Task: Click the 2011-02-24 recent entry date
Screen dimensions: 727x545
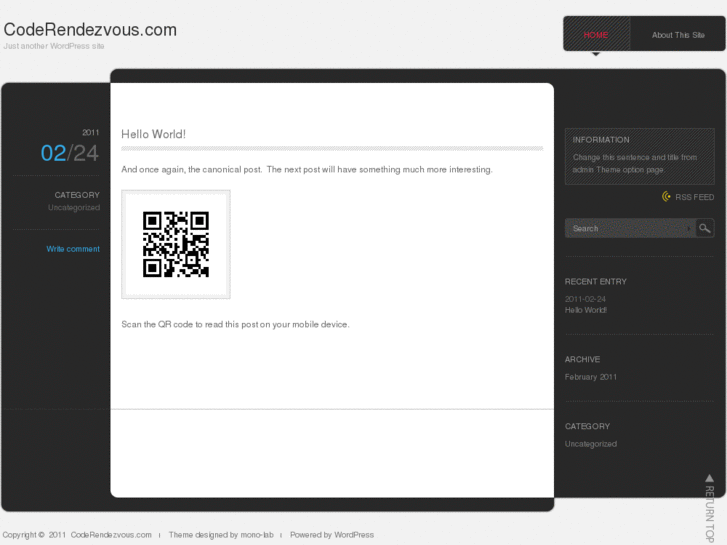Action: pyautogui.click(x=585, y=299)
